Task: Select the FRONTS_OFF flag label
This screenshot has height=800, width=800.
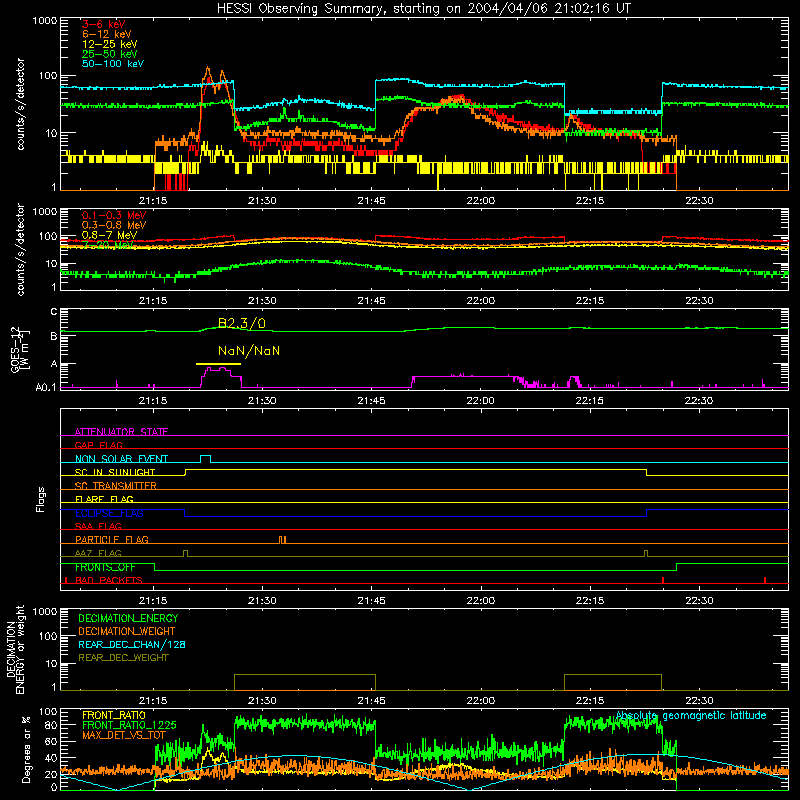Action: tap(105, 567)
